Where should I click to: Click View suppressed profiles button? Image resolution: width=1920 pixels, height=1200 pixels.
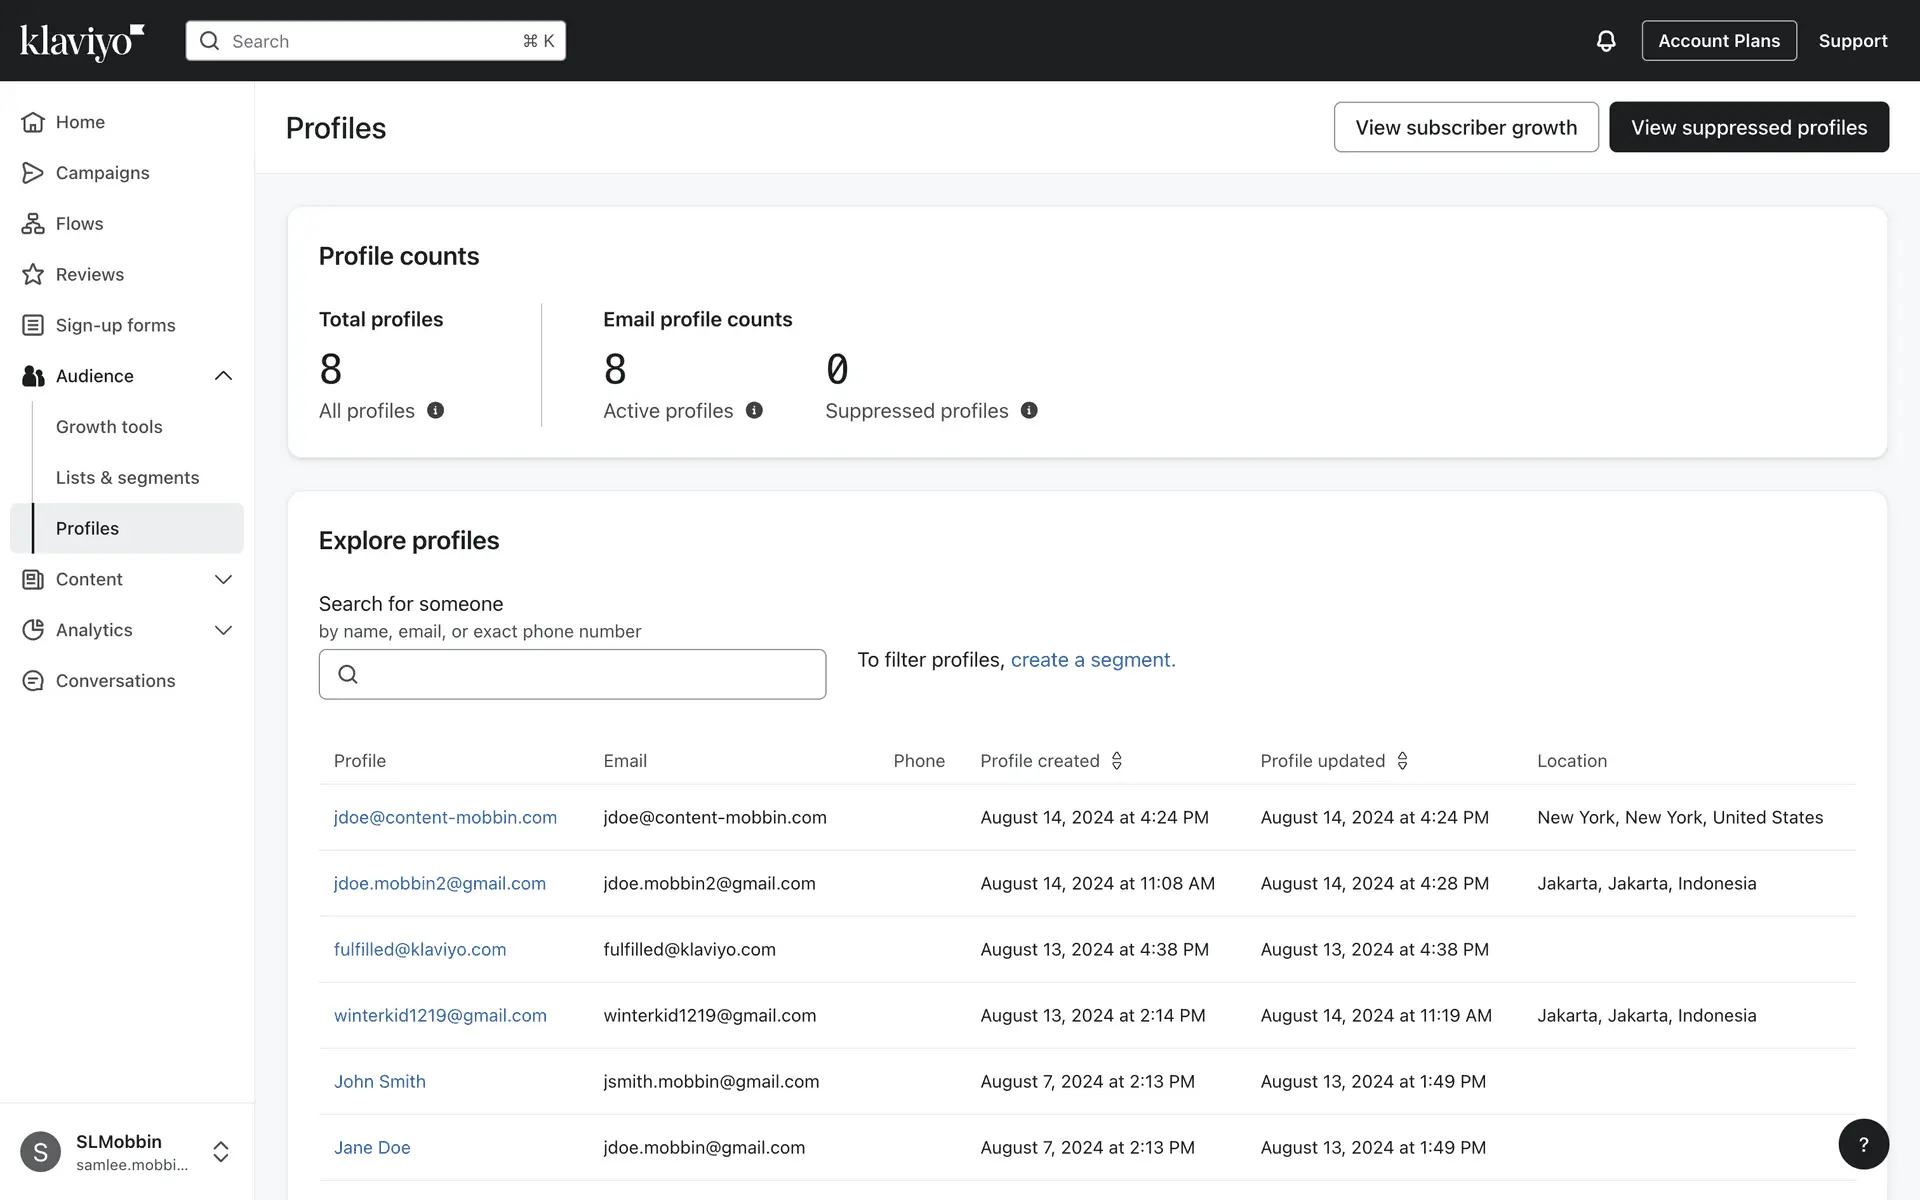click(x=1748, y=127)
